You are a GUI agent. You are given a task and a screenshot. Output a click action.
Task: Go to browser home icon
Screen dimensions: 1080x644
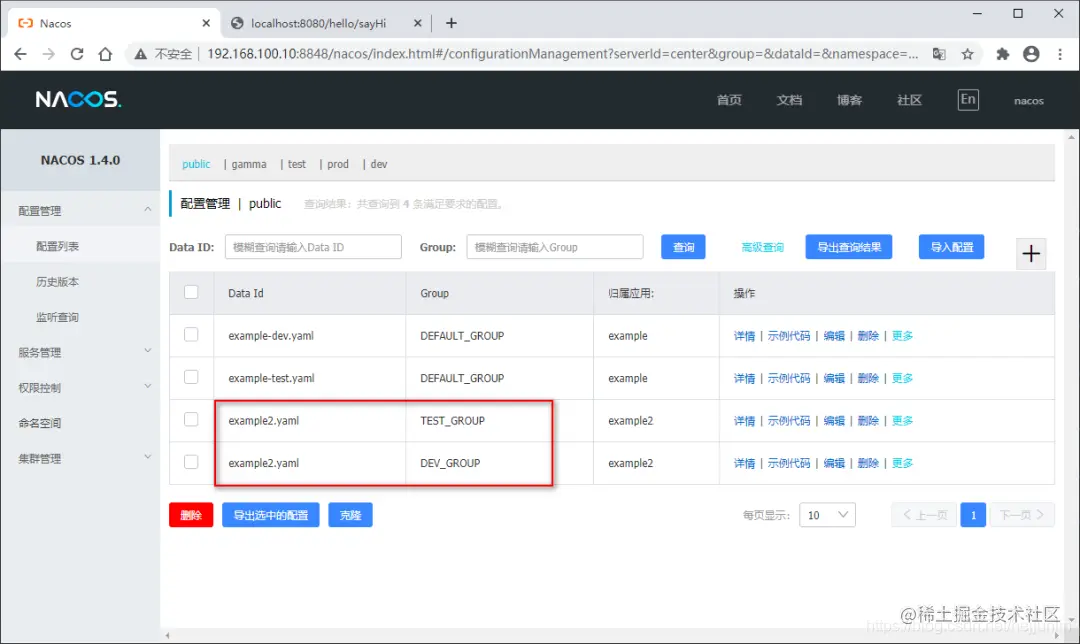105,54
